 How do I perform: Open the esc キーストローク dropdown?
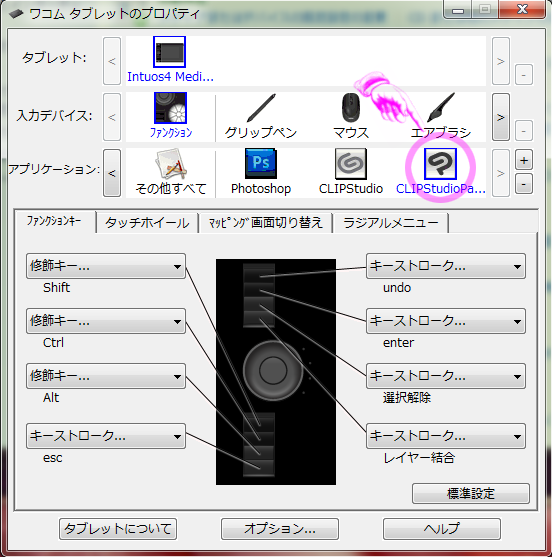[106, 436]
